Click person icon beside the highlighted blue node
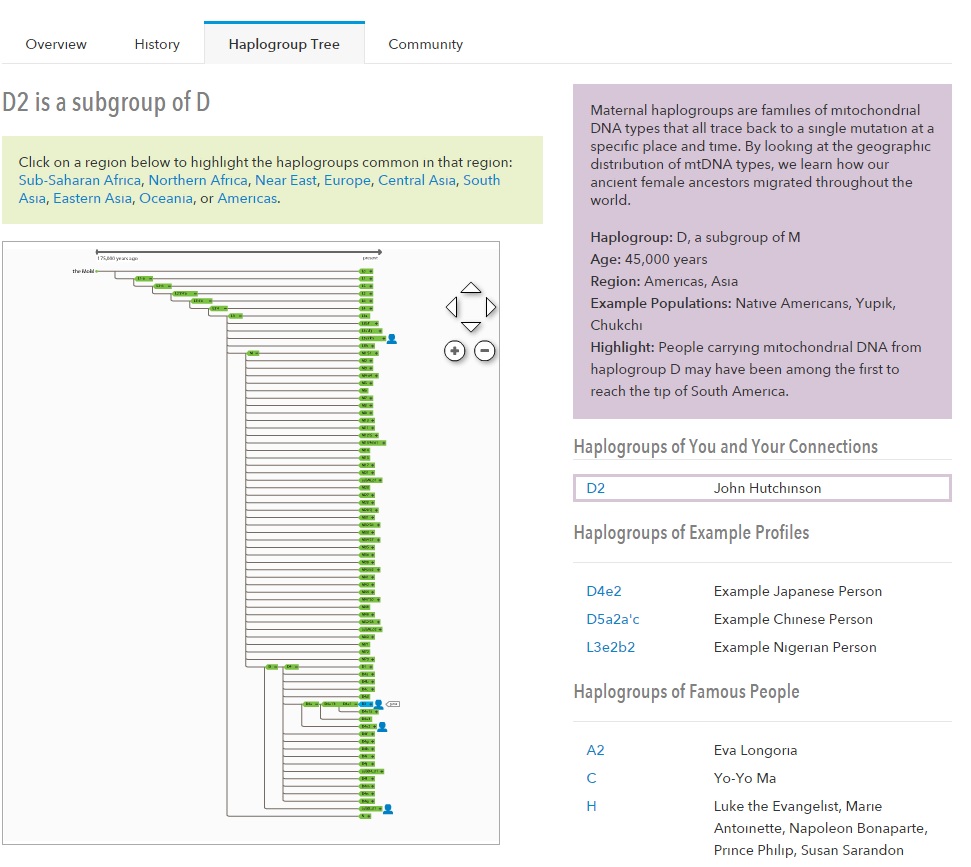971x867 pixels. click(x=378, y=705)
